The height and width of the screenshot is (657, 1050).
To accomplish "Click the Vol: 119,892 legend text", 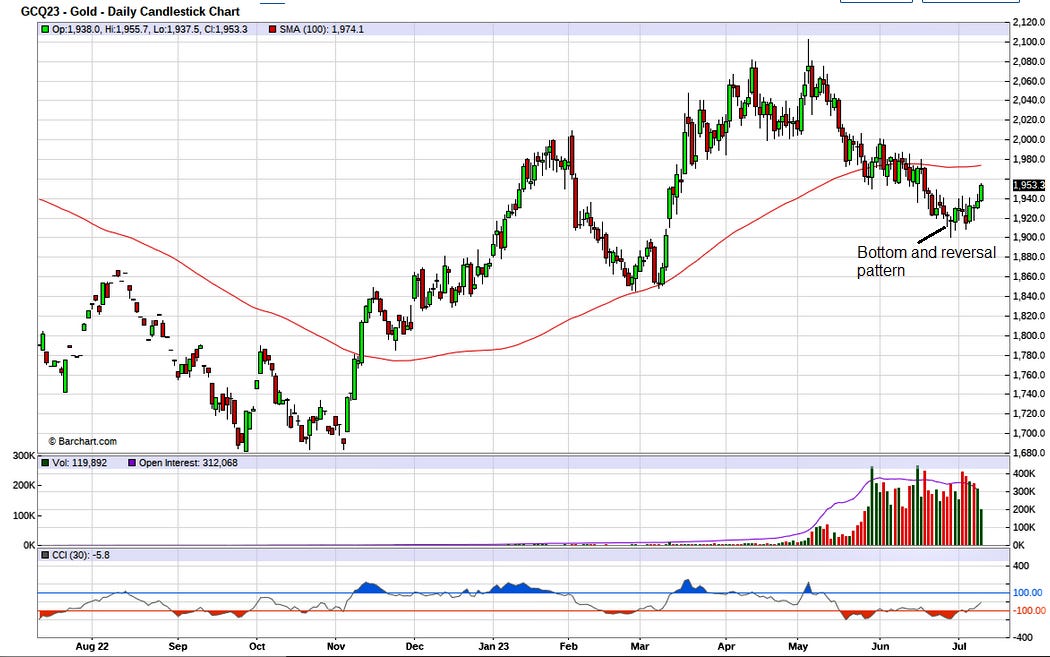I will [80, 463].
